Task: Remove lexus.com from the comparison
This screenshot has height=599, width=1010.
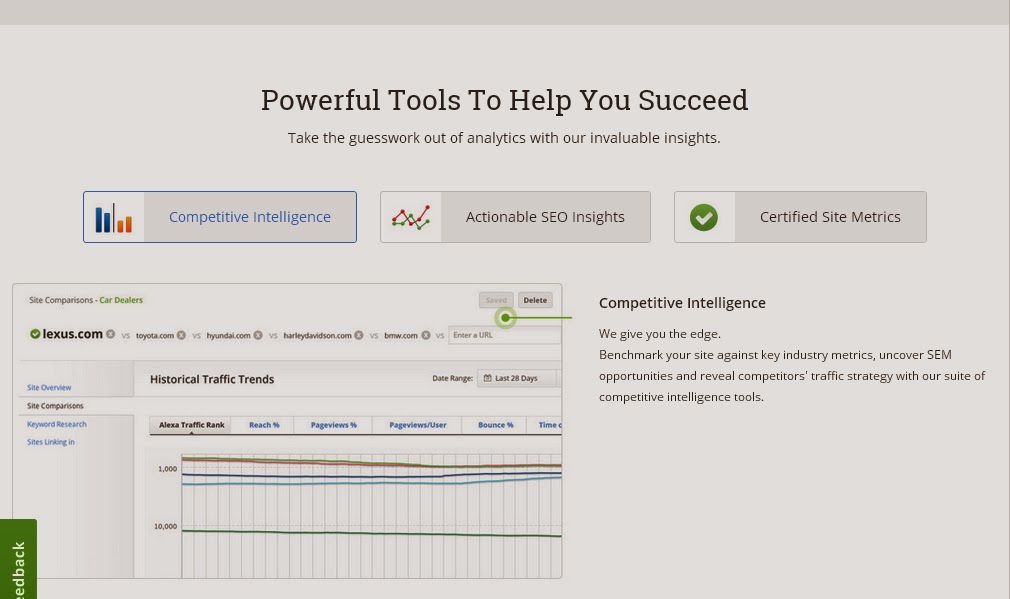Action: click(111, 334)
